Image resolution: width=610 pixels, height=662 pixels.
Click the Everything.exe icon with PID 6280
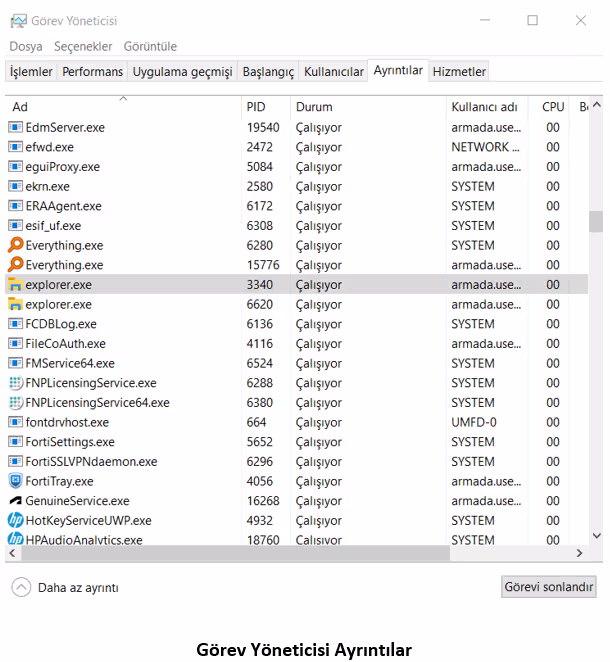(15, 245)
